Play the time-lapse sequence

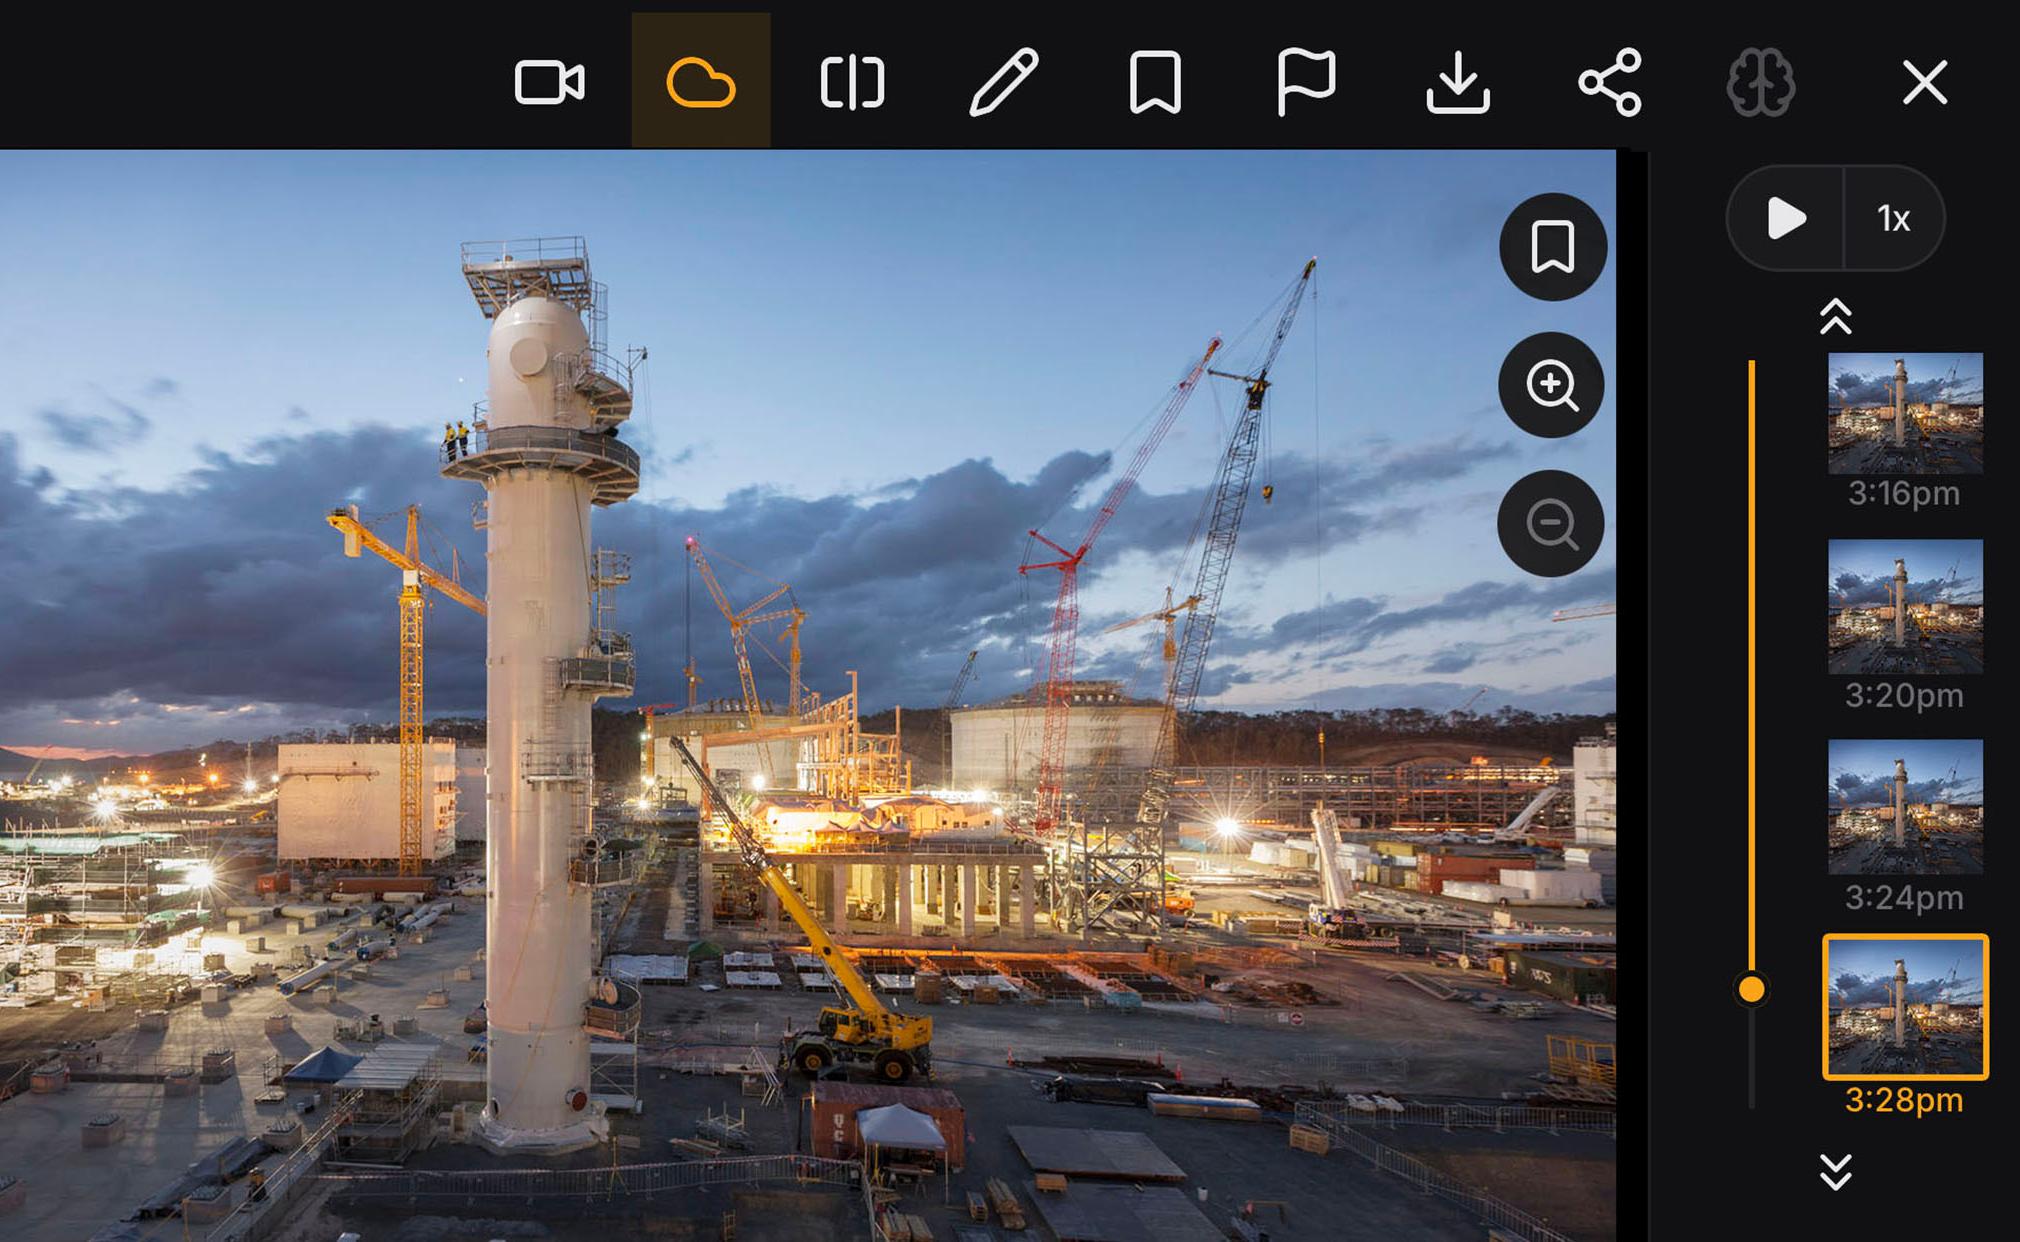click(1786, 218)
